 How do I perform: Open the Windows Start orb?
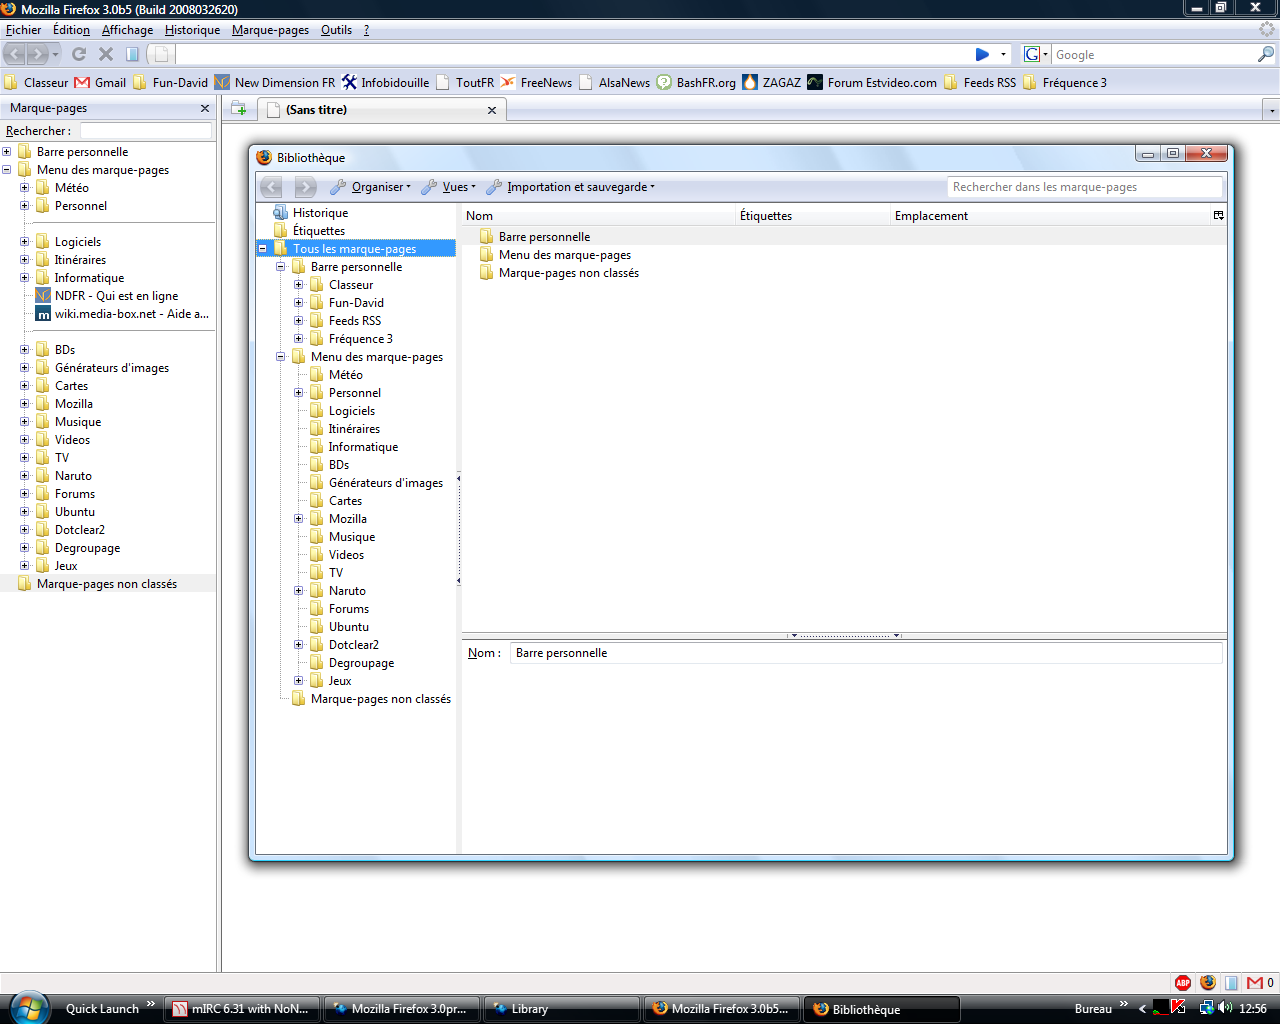(x=27, y=1007)
